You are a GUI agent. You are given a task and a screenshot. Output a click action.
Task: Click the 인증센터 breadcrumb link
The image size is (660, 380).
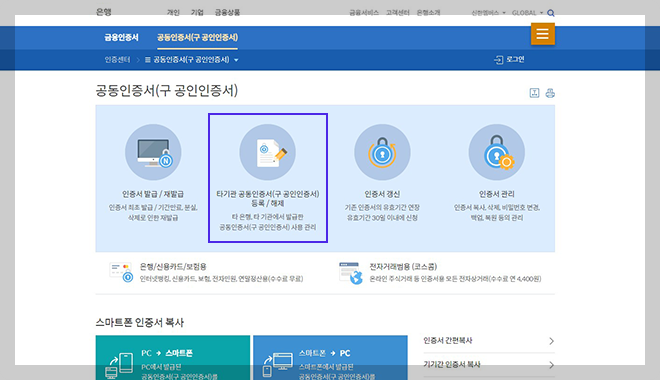pos(117,60)
